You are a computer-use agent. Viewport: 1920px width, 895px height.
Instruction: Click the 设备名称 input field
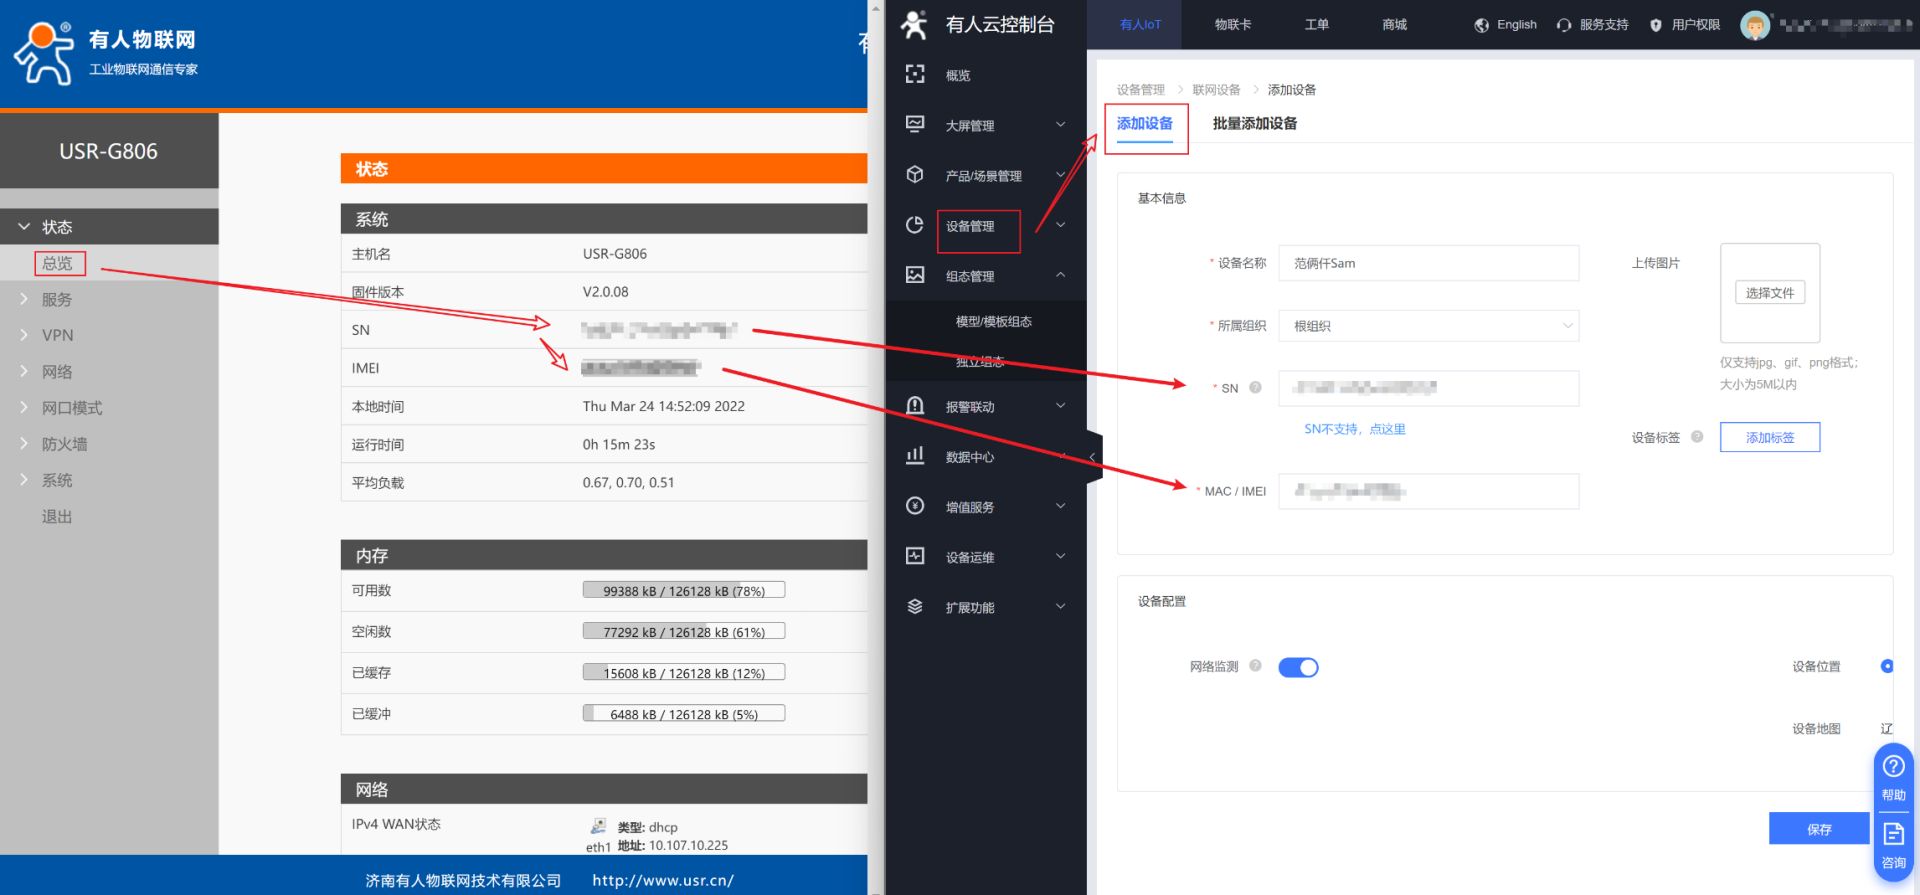click(x=1428, y=263)
